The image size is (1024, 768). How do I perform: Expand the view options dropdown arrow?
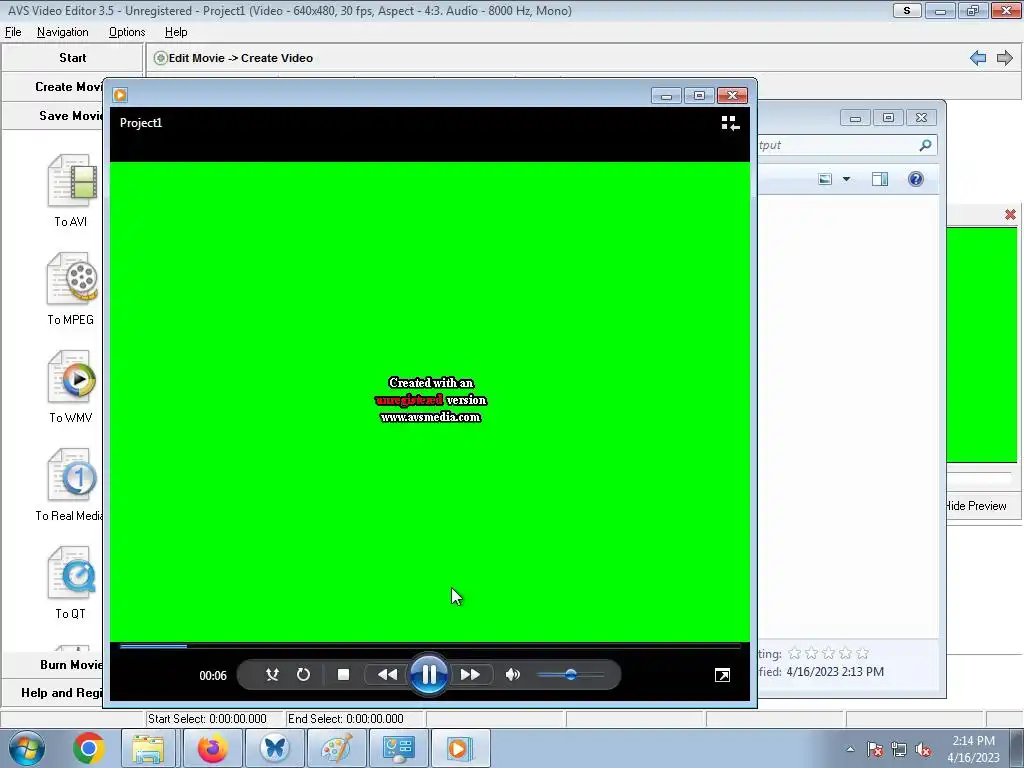click(846, 179)
